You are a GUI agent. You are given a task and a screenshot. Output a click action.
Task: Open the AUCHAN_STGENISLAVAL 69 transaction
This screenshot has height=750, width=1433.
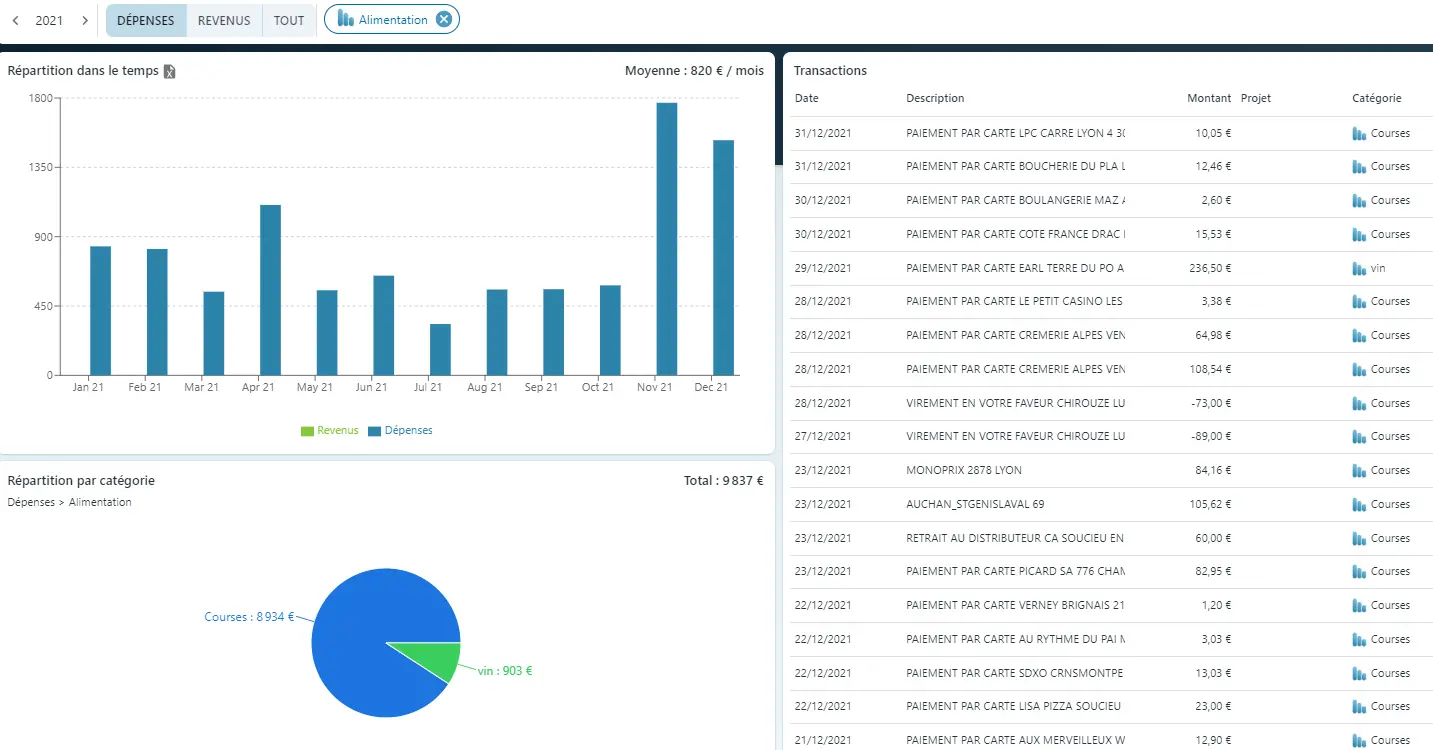974,505
